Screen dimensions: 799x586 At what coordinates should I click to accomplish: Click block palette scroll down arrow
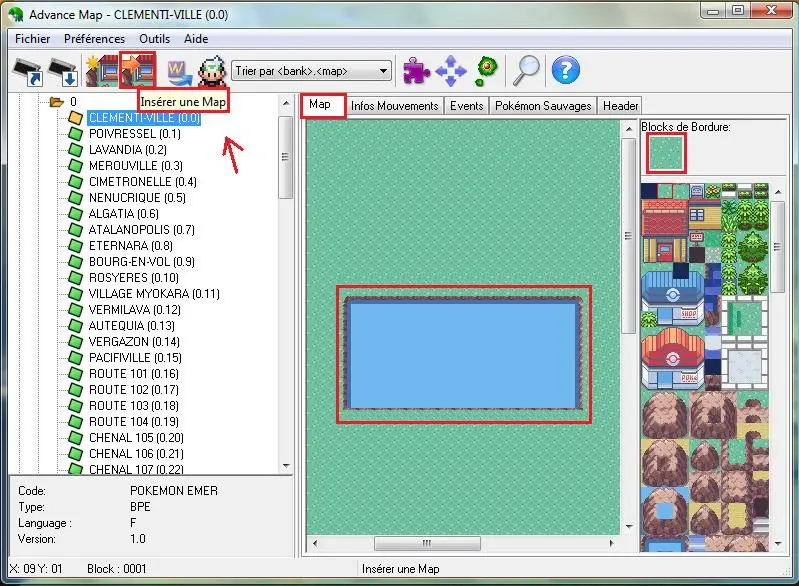click(778, 544)
